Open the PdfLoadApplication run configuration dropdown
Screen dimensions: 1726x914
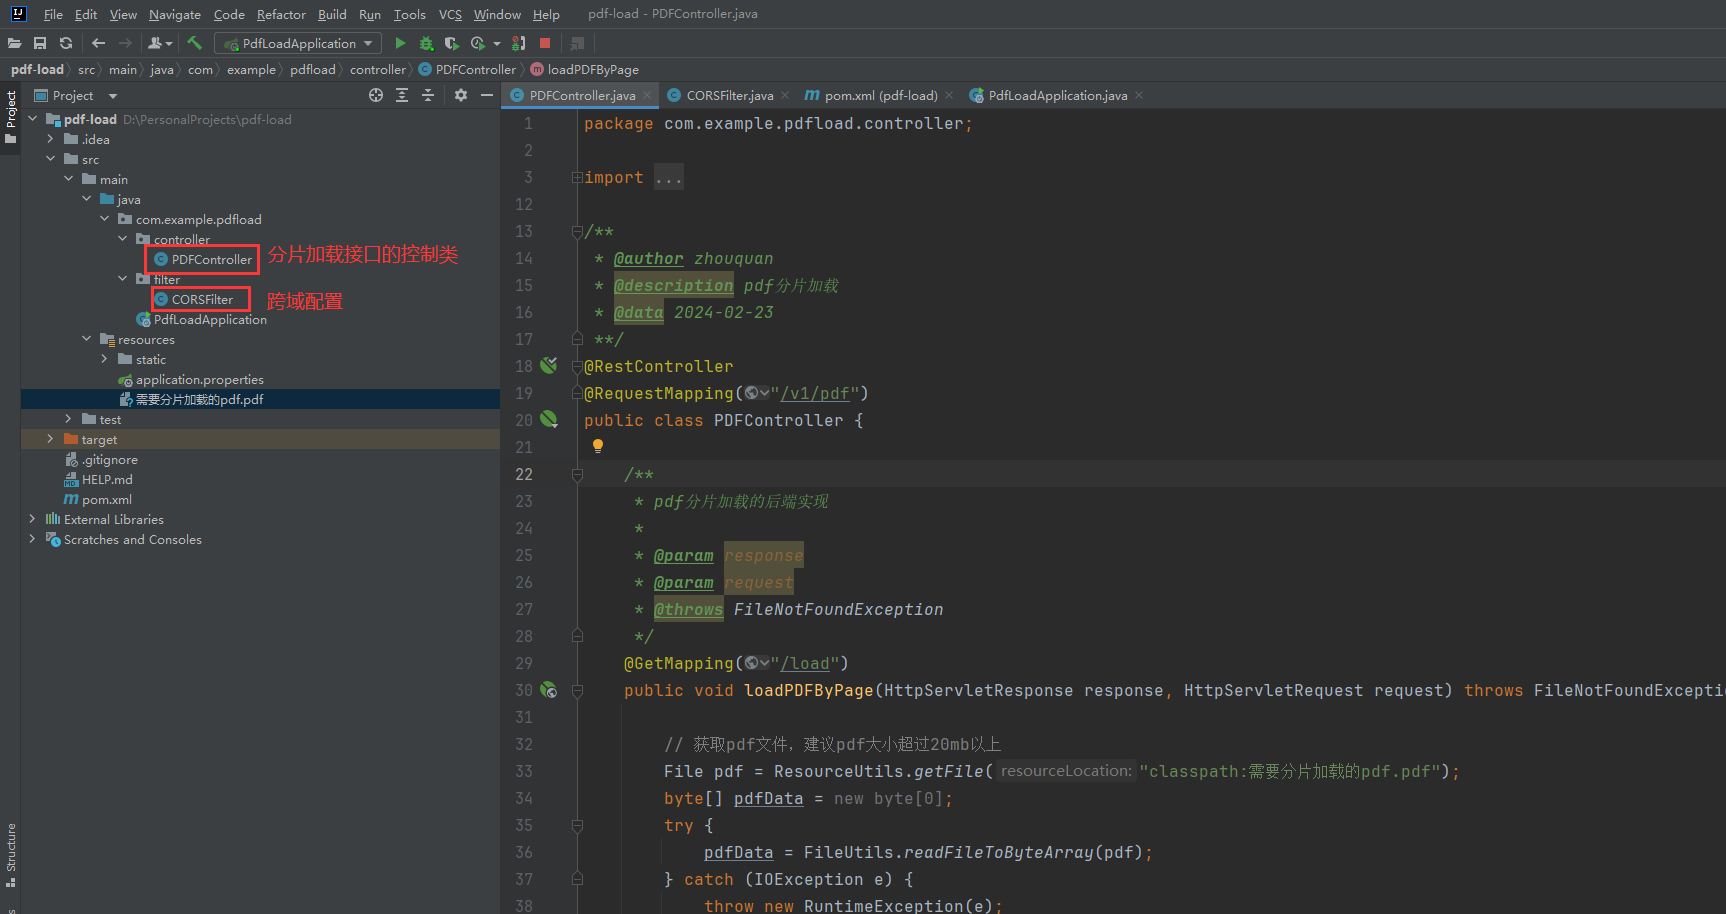pyautogui.click(x=298, y=43)
